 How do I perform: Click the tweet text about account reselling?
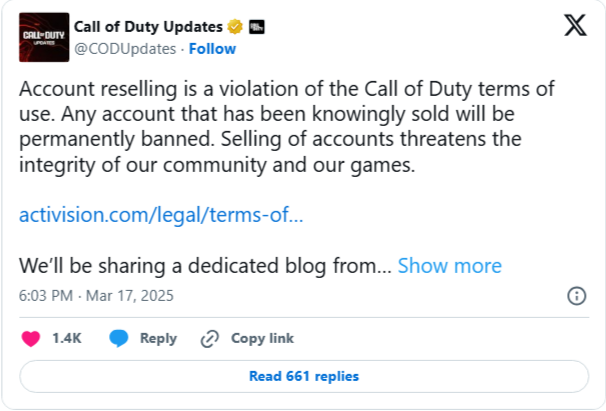click(287, 127)
